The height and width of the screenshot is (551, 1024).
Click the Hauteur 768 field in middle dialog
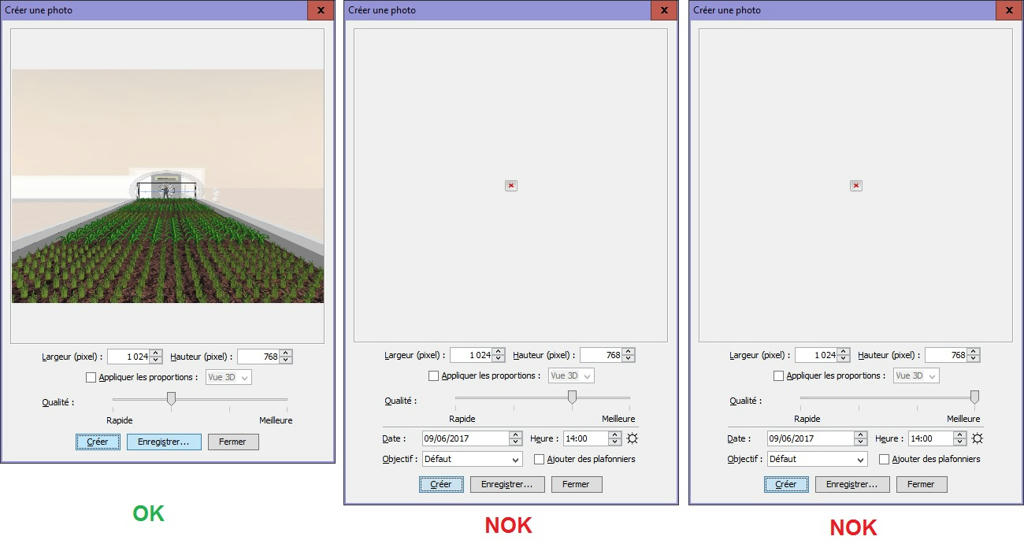pos(601,355)
